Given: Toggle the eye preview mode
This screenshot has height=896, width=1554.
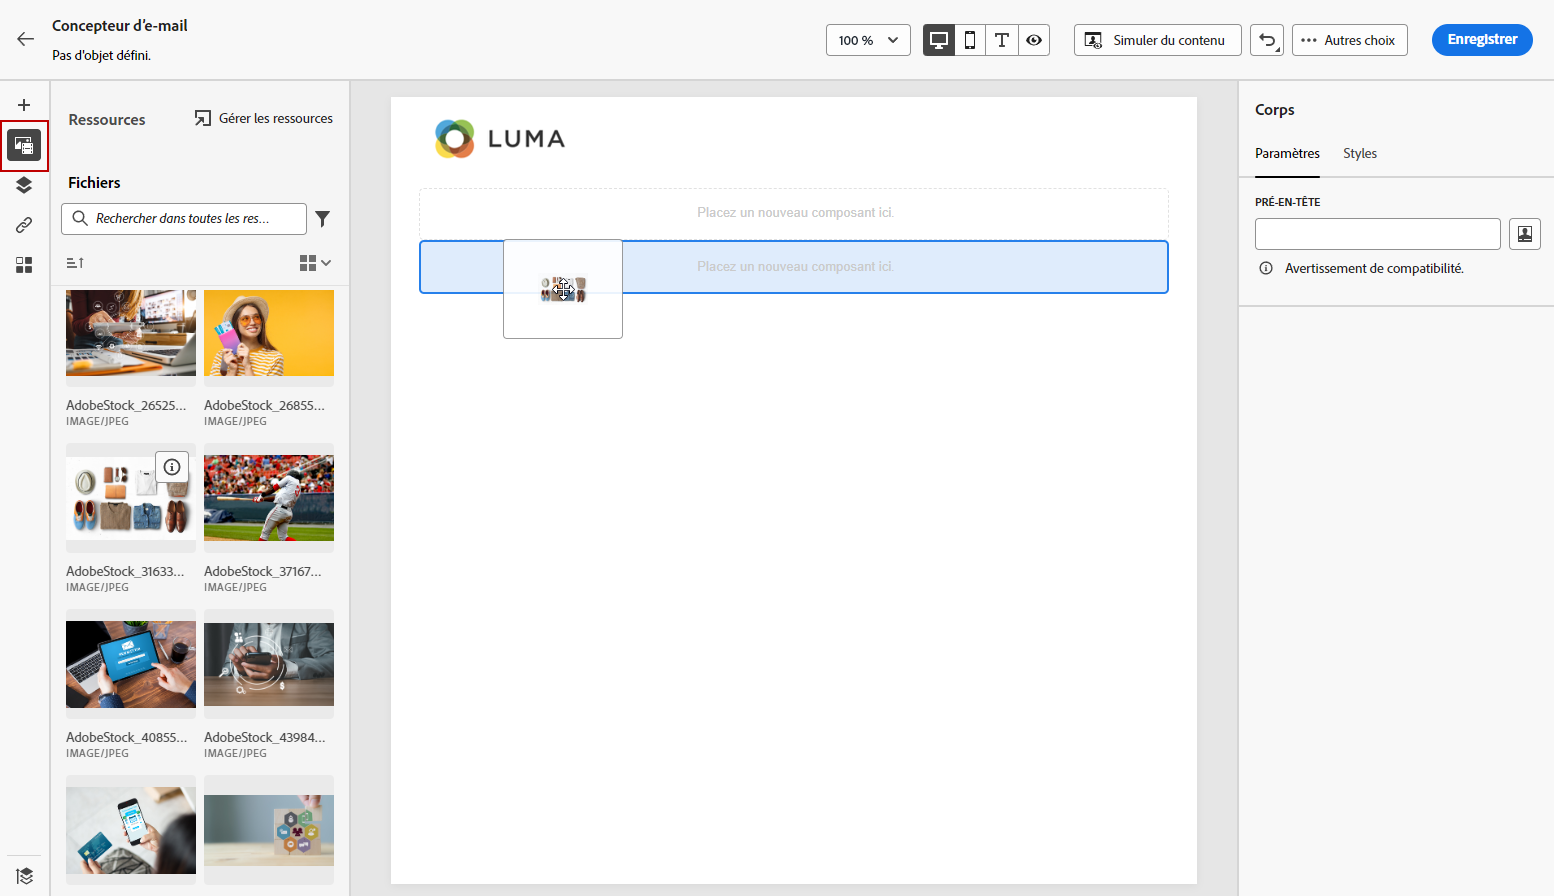Looking at the screenshot, I should [x=1034, y=40].
